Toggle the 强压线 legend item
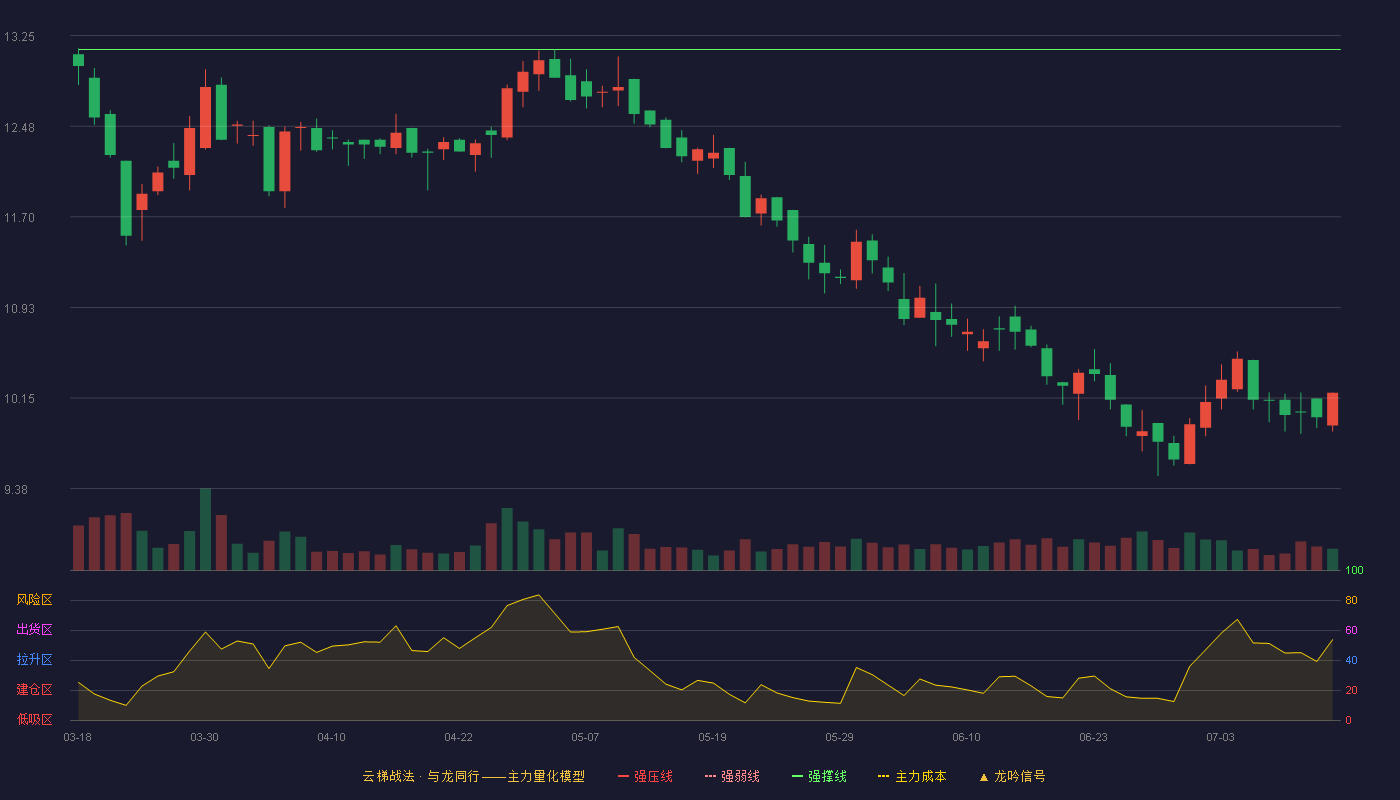This screenshot has width=1400, height=800. [645, 776]
